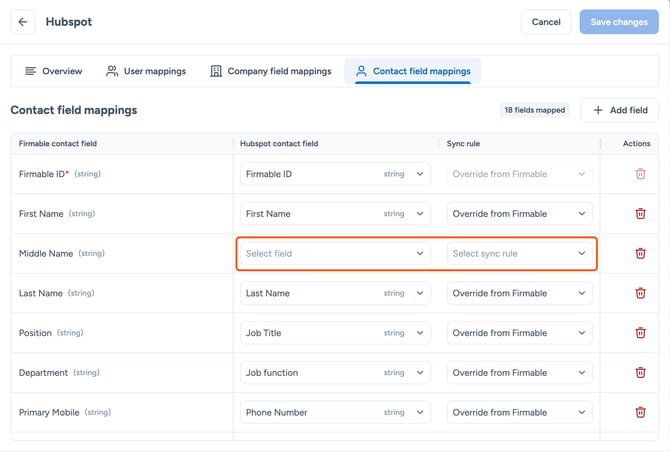Open the Job Title field dropdown

click(x=335, y=333)
